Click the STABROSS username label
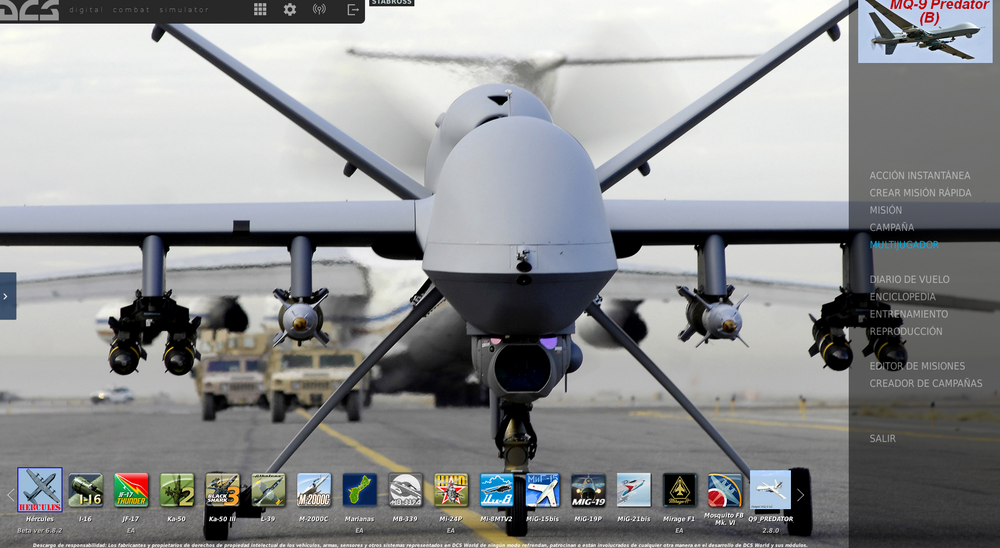Image resolution: width=1000 pixels, height=548 pixels. pyautogui.click(x=392, y=3)
